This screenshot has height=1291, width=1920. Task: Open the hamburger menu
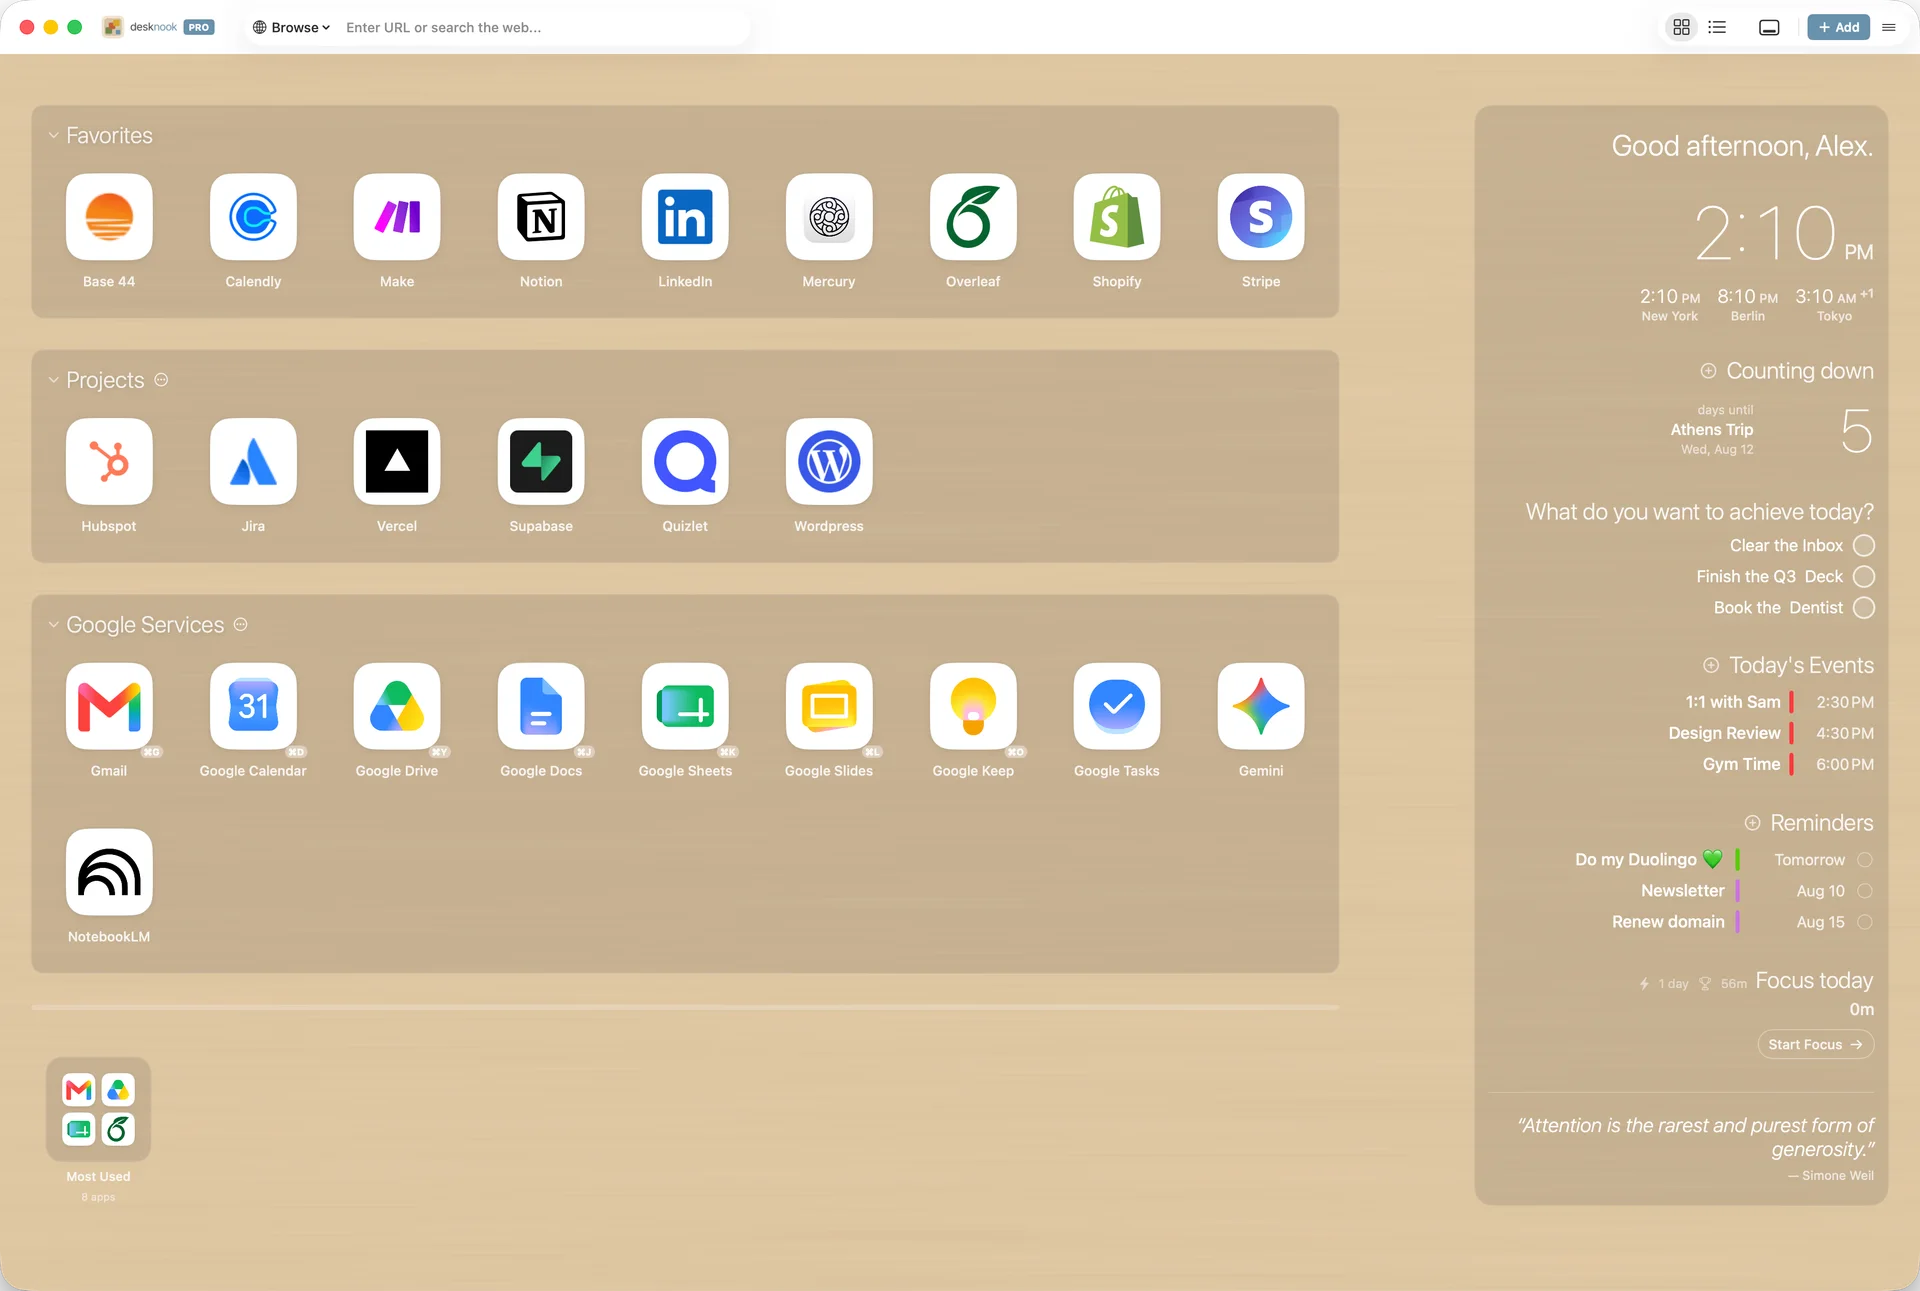click(x=1889, y=27)
